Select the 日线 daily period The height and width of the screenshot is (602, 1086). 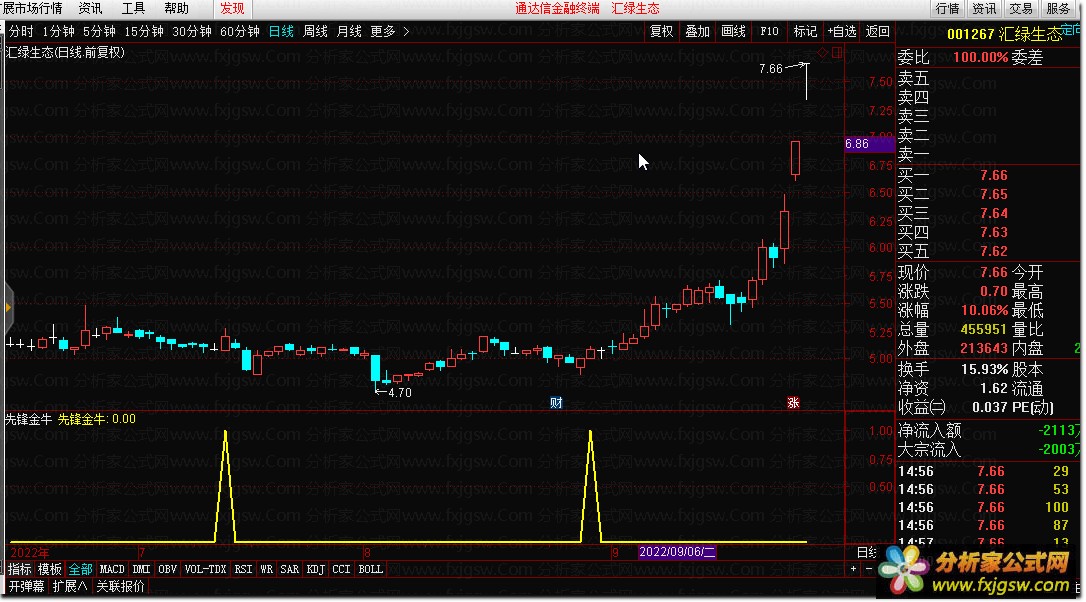pos(281,31)
